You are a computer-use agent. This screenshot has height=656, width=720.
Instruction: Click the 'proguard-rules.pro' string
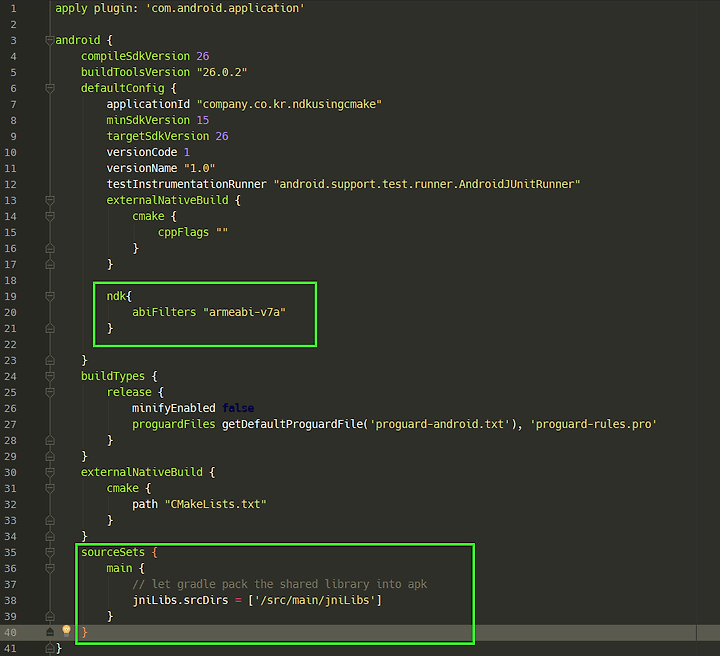click(593, 424)
